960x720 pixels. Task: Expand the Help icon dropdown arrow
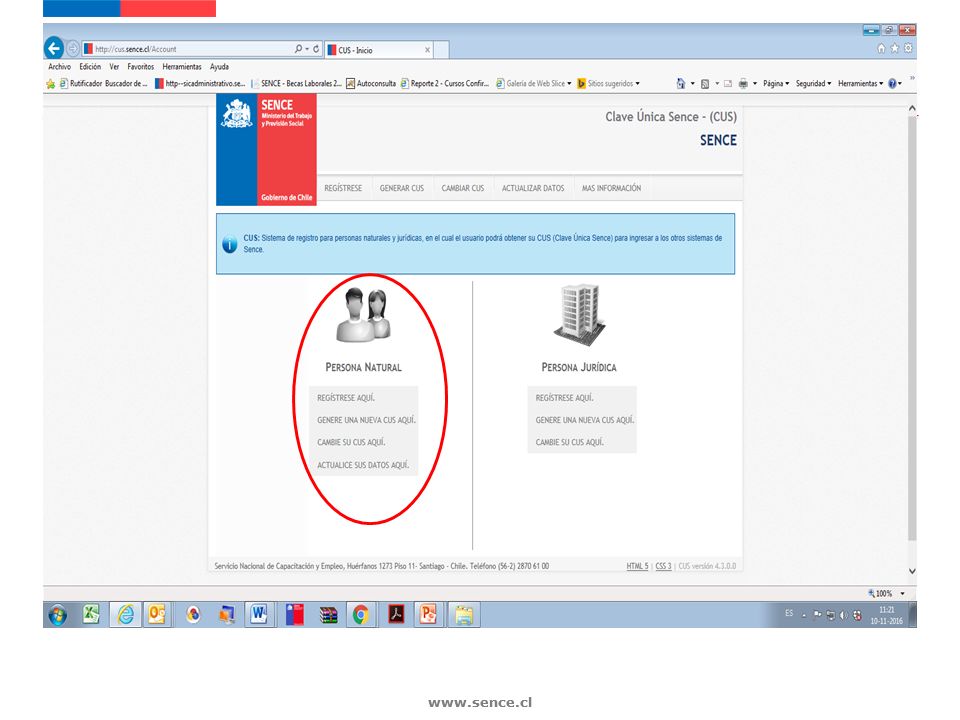pos(900,84)
